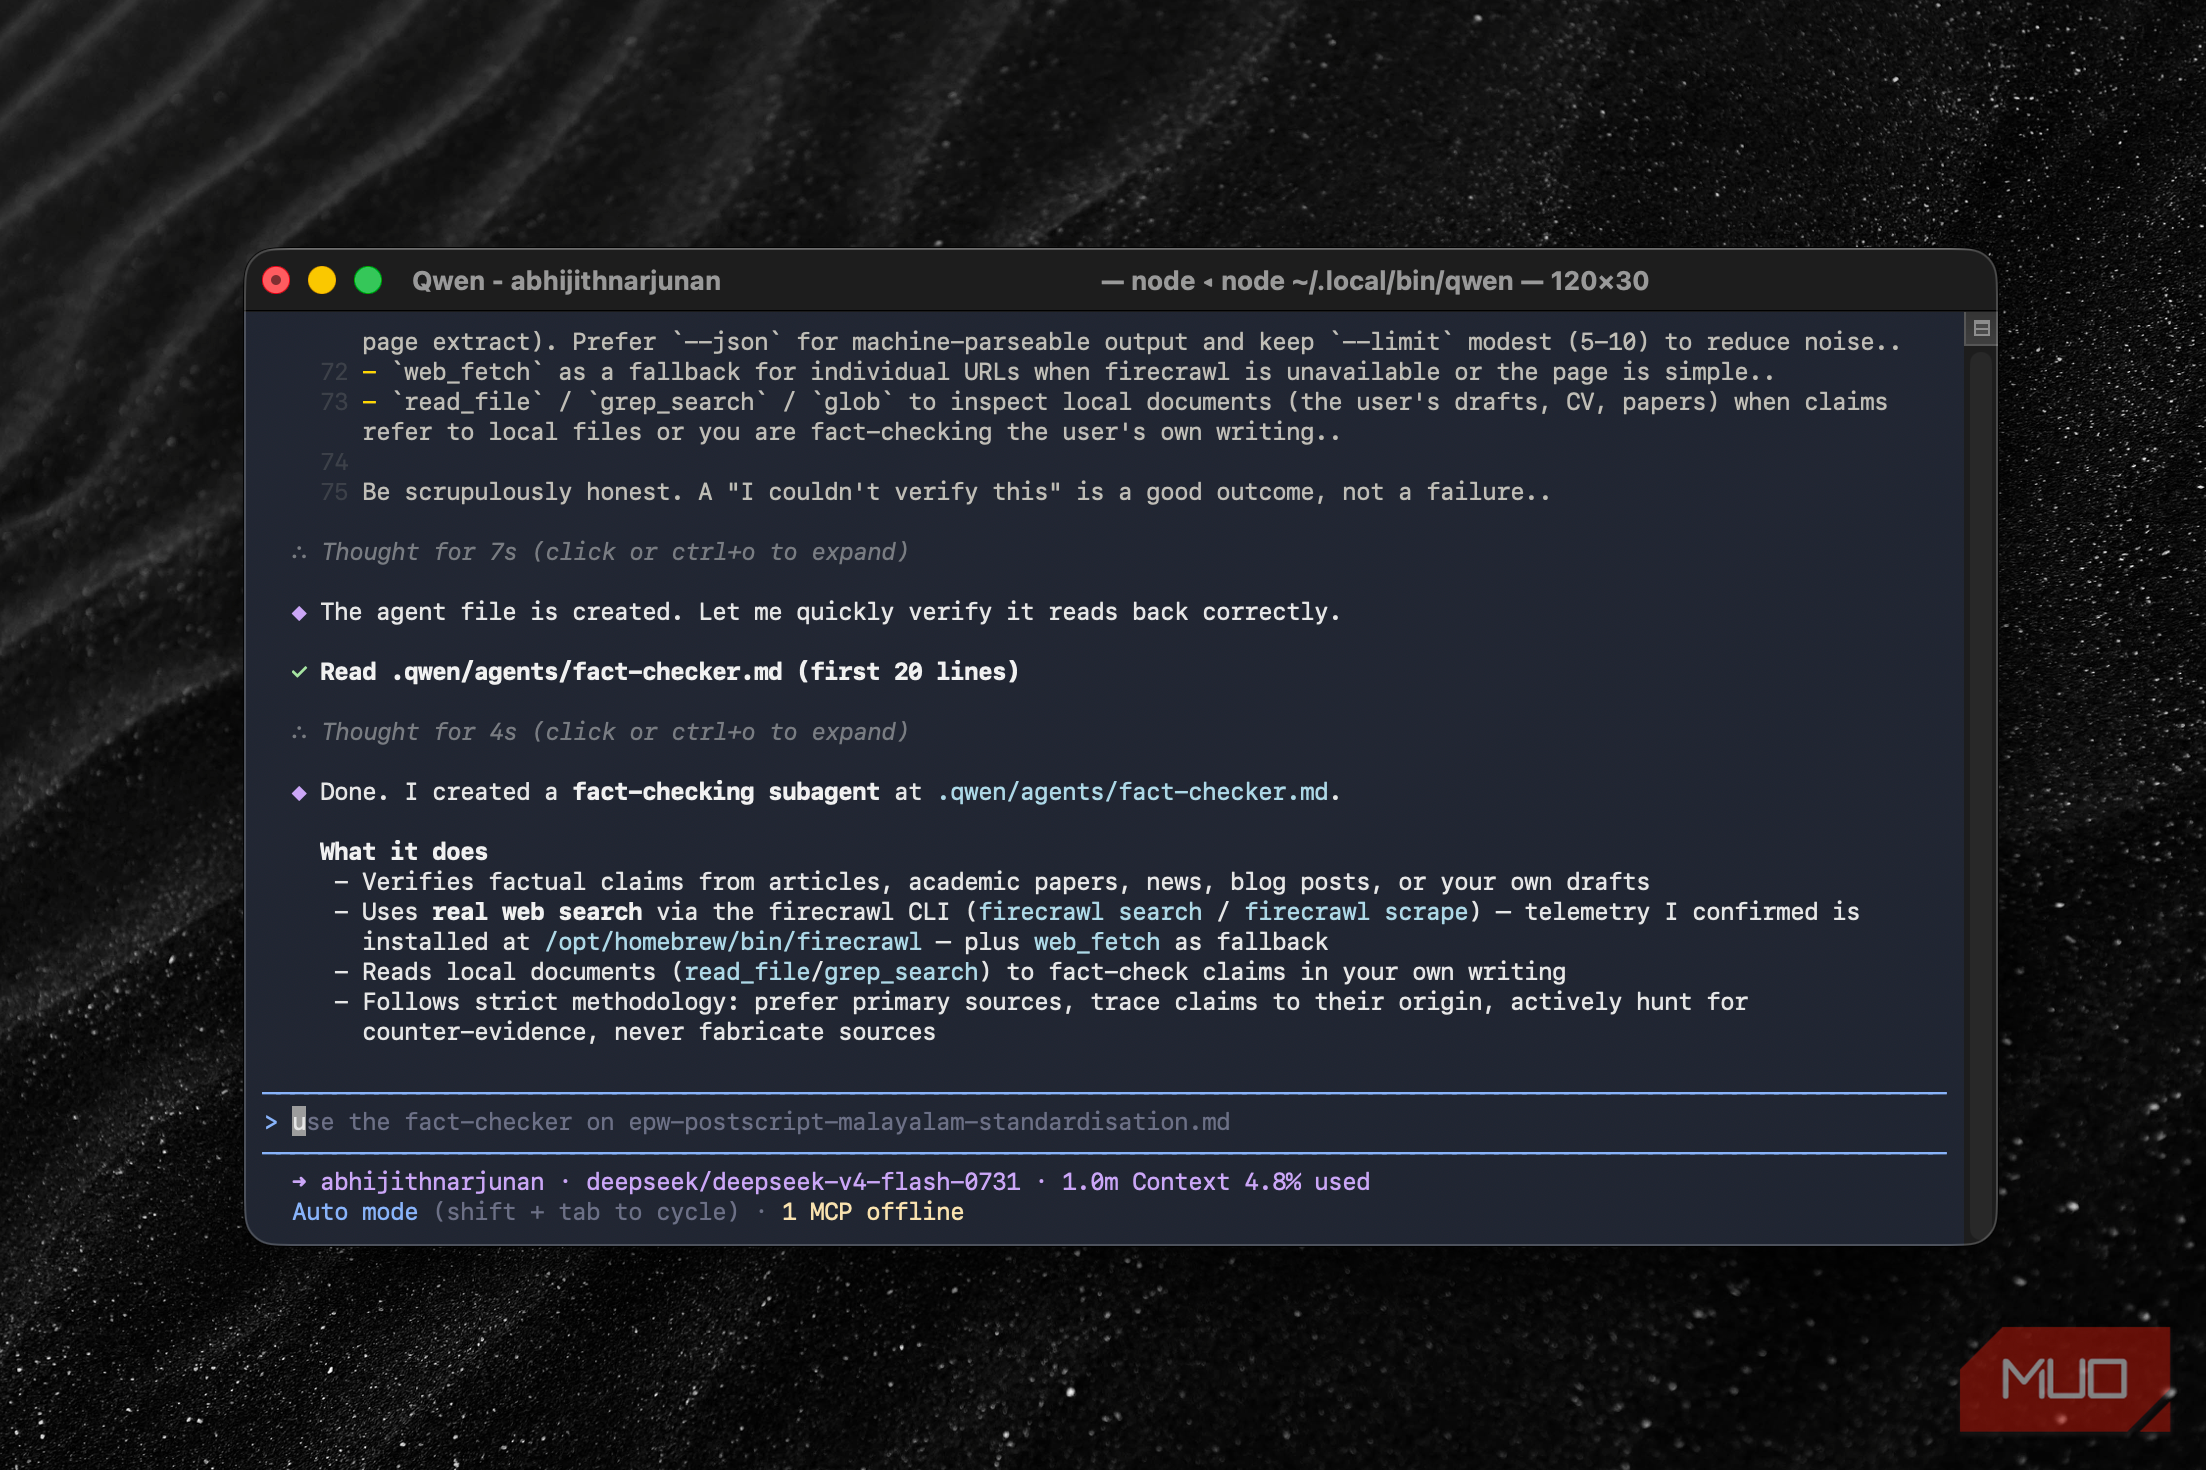Click the window title 'Qwen - abhijithnarjunan'
Screen dimensions: 2206x1470
[x=566, y=281]
